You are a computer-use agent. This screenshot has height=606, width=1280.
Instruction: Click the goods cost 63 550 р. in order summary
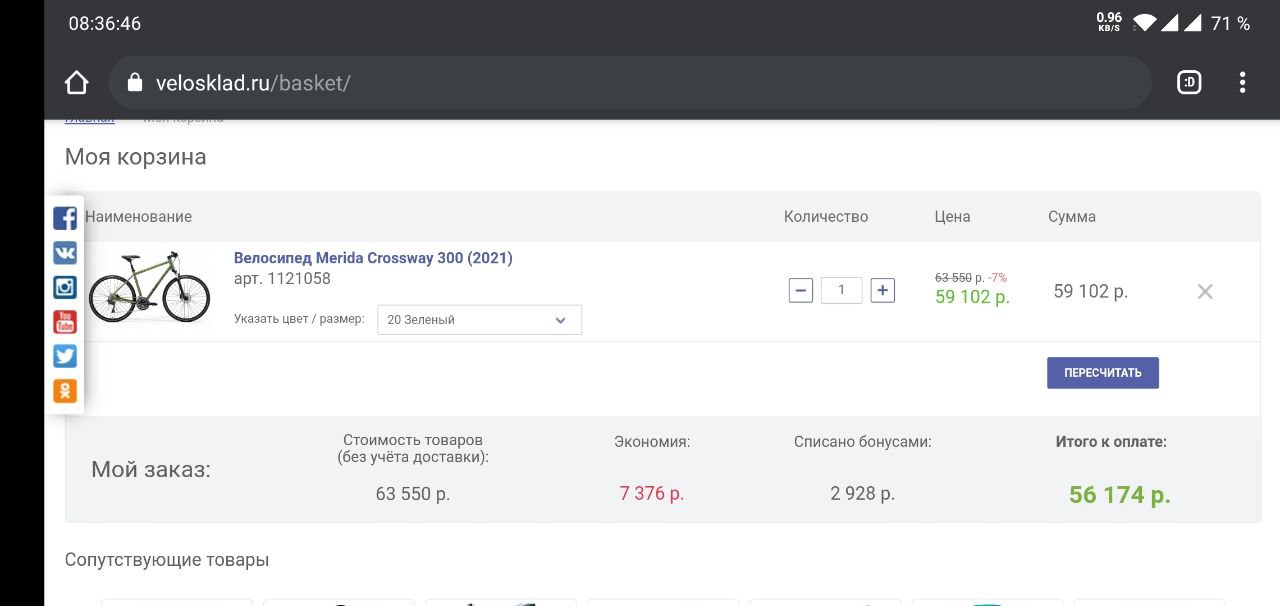pos(413,493)
